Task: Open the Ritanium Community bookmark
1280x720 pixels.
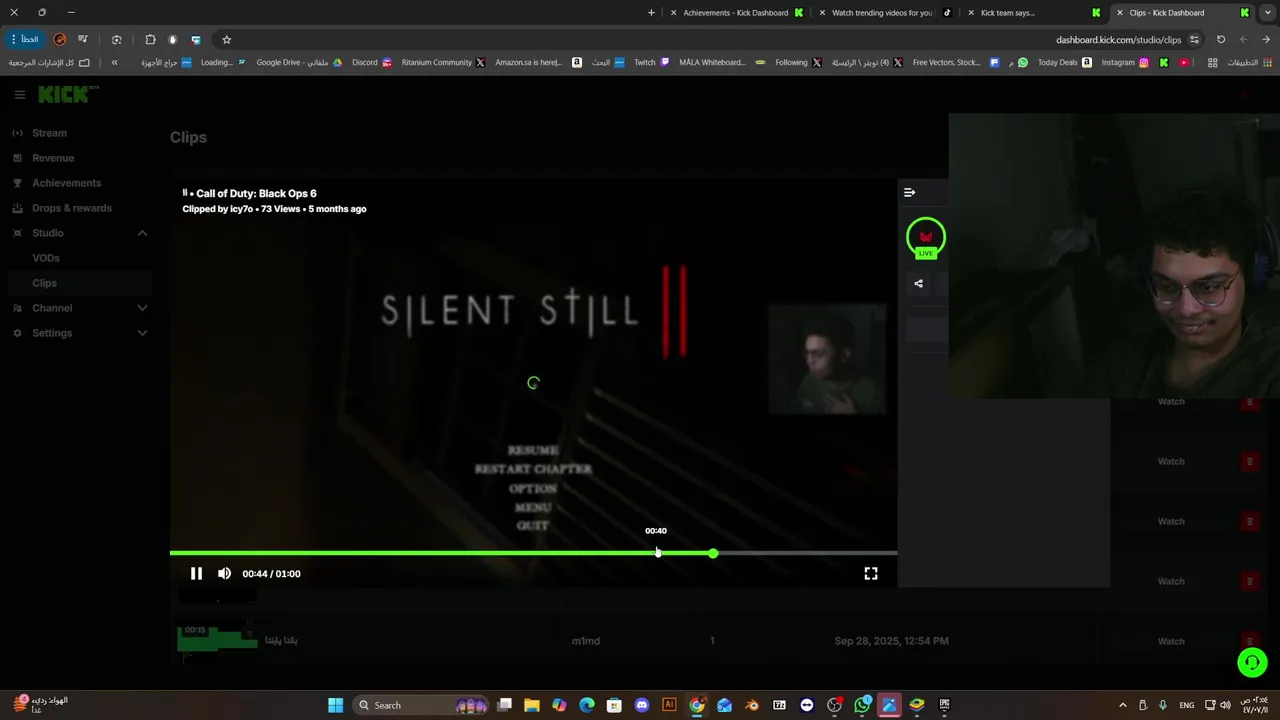Action: [x=443, y=62]
